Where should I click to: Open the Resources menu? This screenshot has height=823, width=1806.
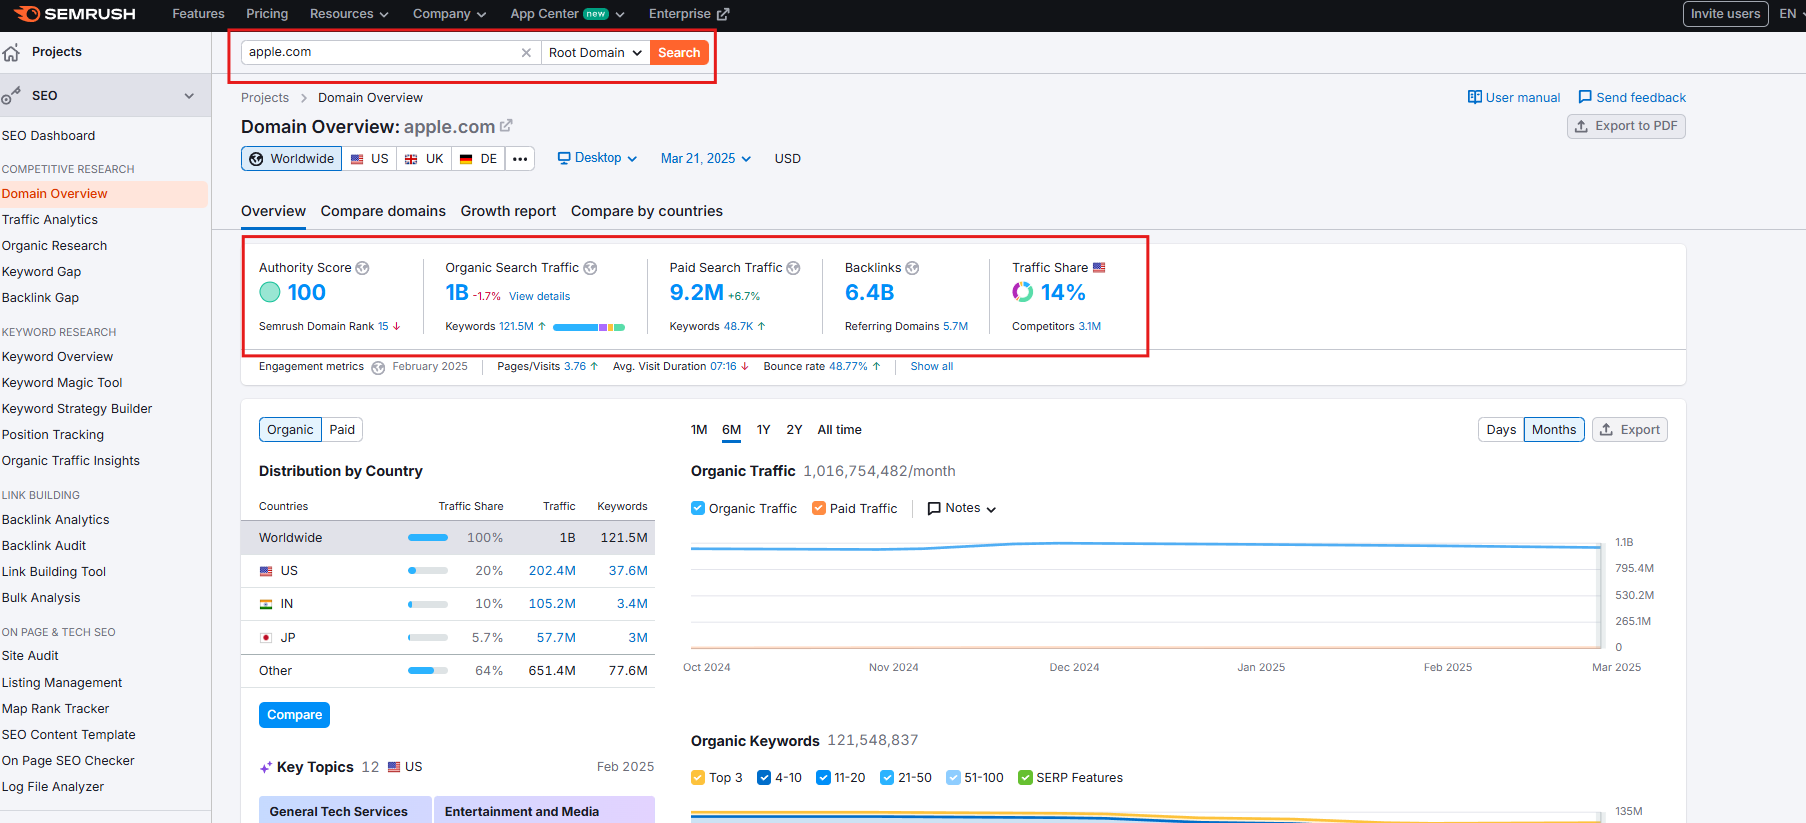(349, 14)
